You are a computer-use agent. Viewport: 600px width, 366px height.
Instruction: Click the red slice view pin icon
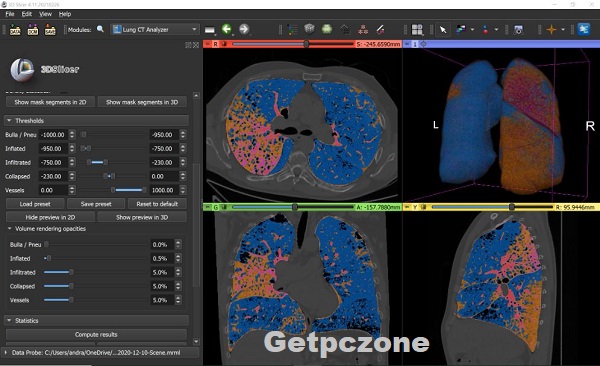pyautogui.click(x=208, y=44)
